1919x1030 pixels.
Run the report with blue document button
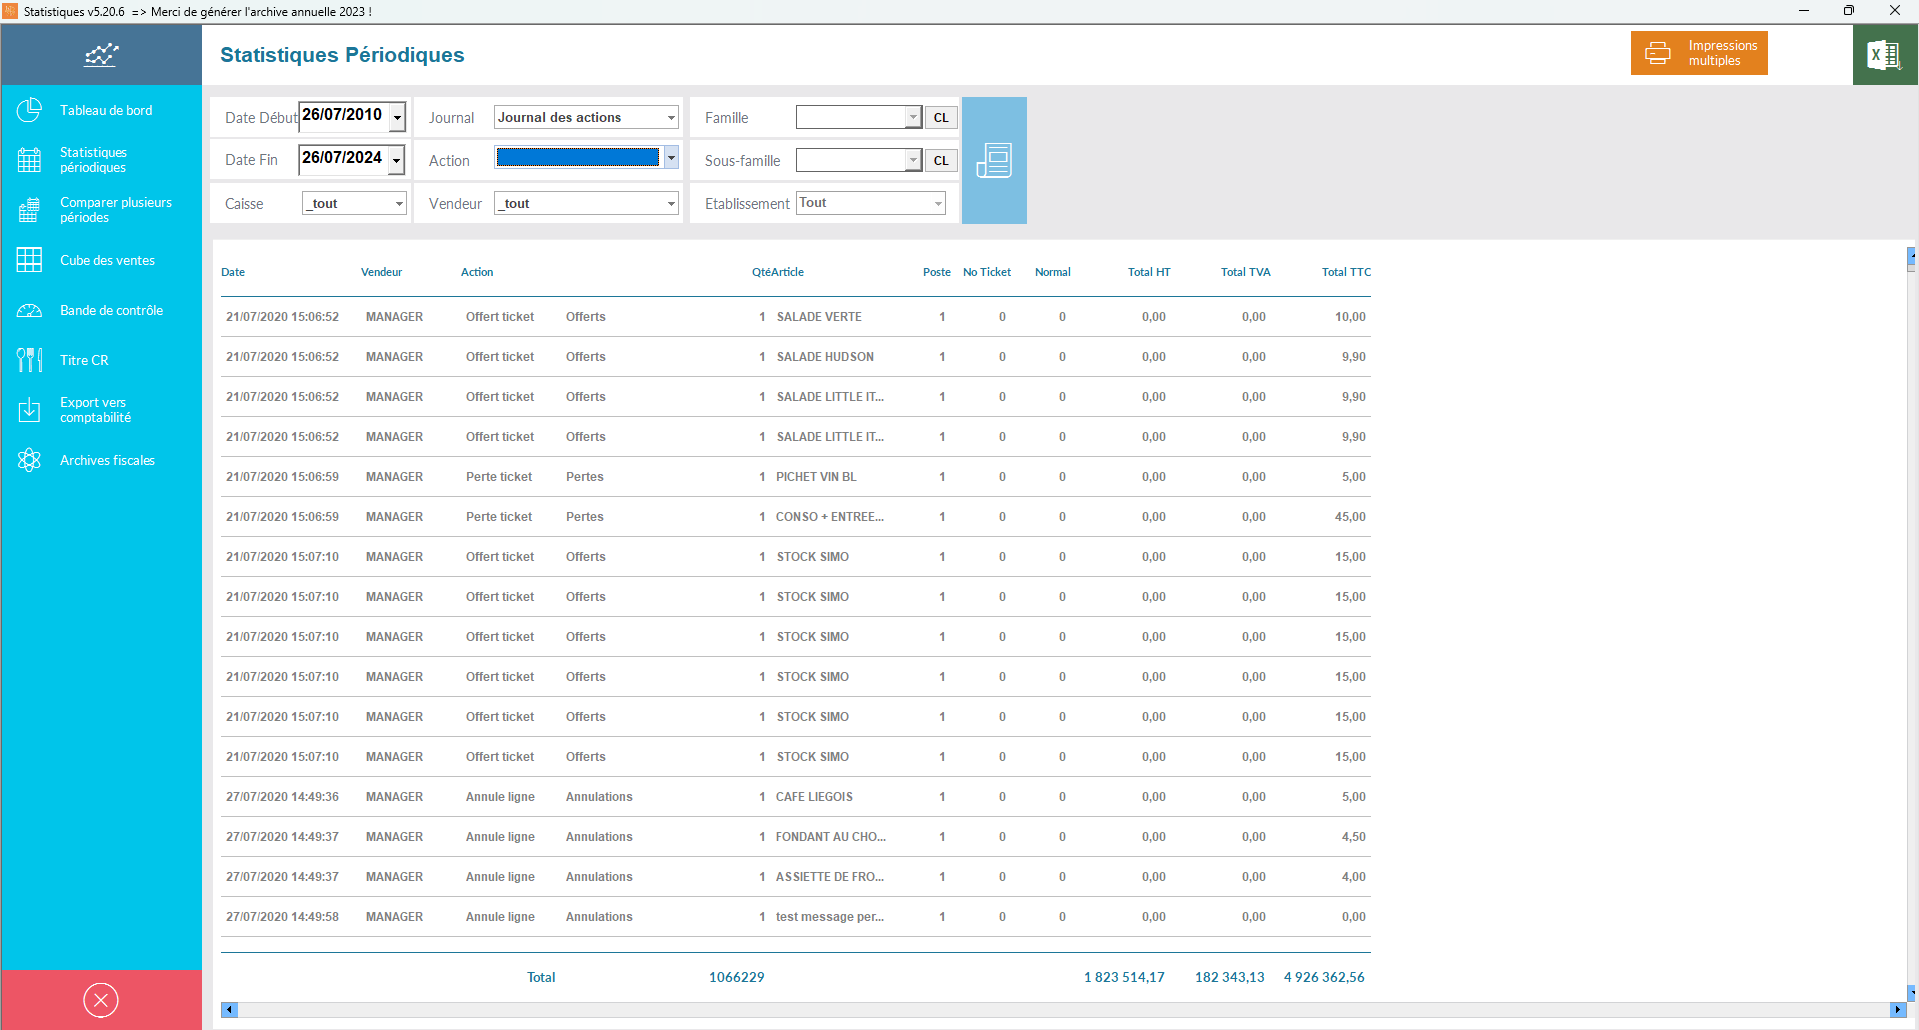994,160
